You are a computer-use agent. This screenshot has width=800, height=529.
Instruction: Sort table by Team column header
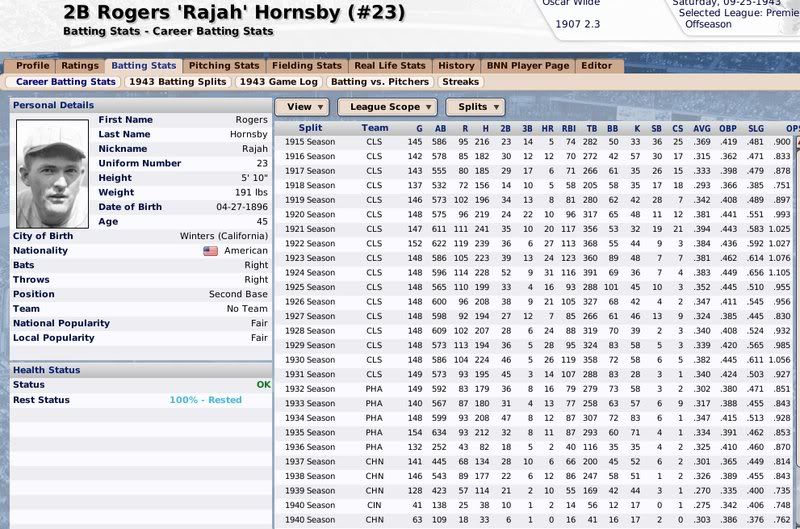375,128
